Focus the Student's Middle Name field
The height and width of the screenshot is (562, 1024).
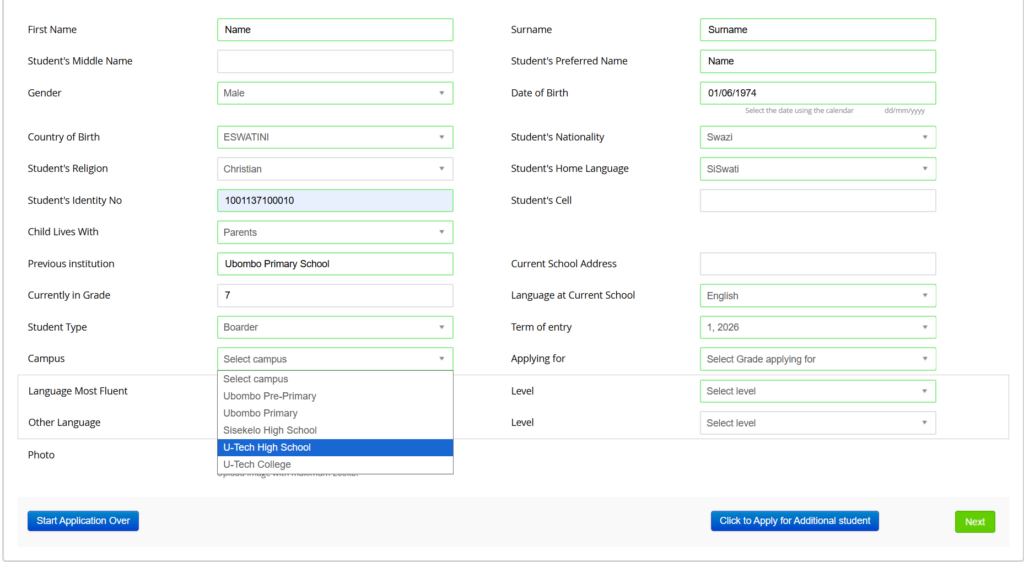point(335,61)
